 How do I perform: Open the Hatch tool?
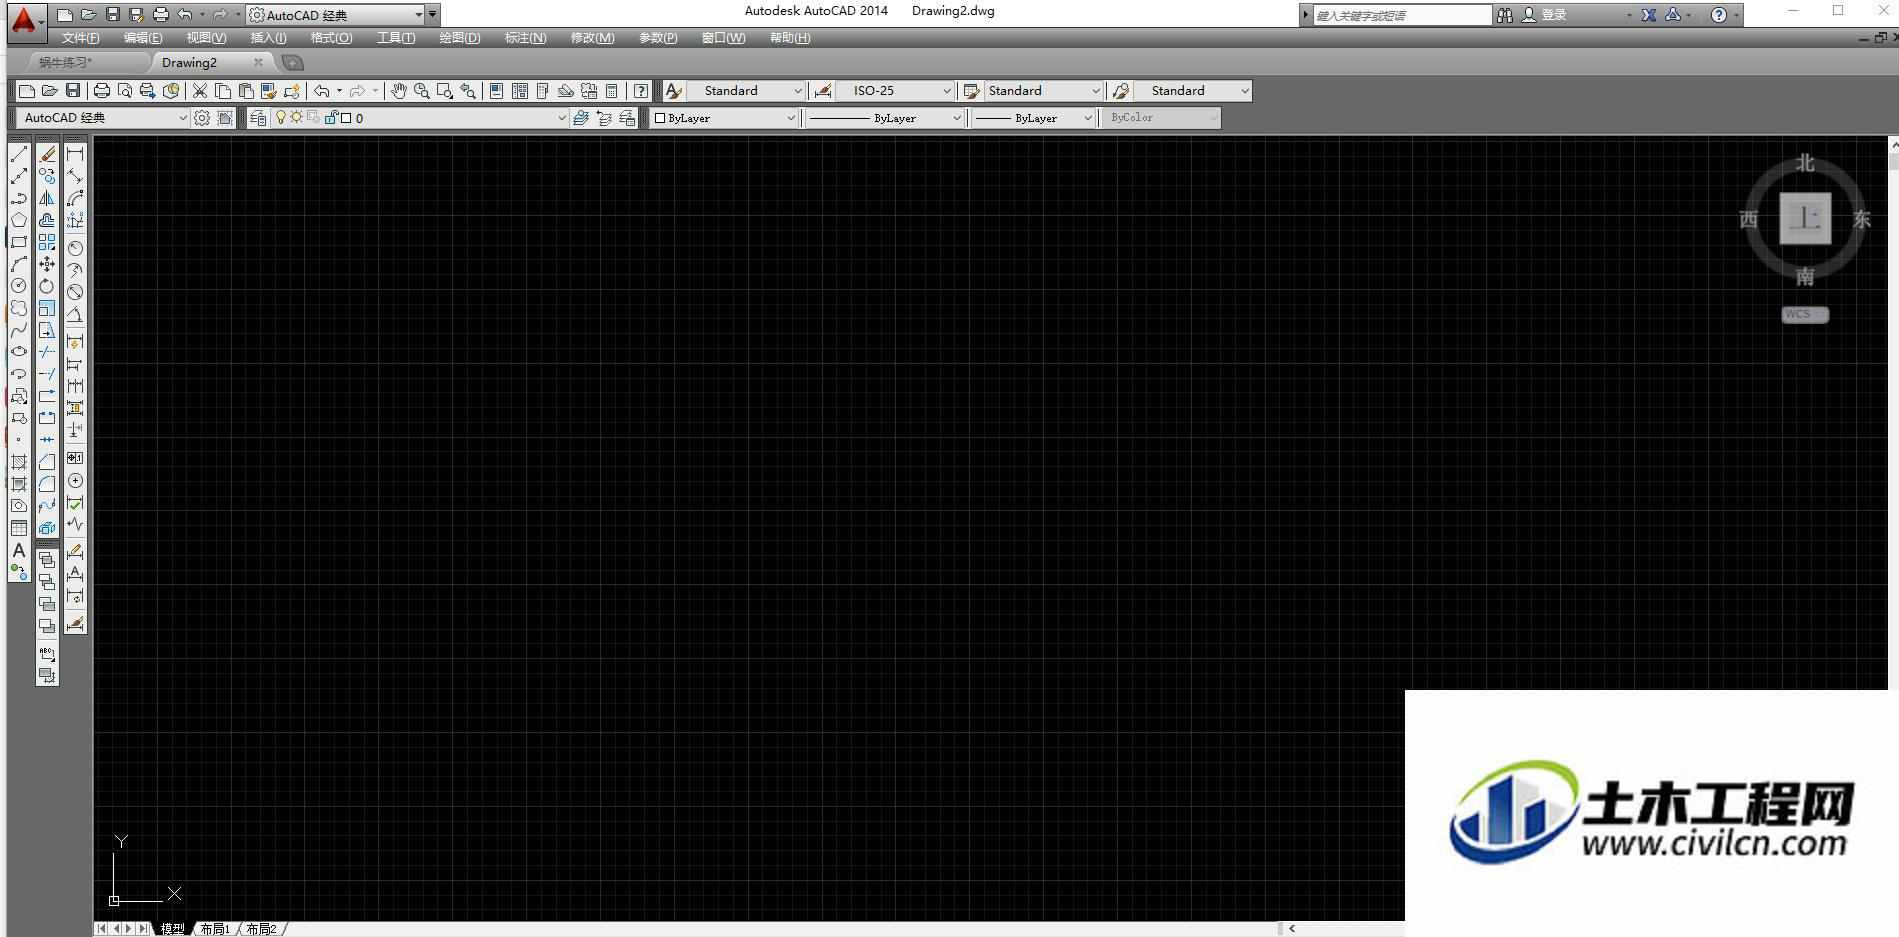19,462
